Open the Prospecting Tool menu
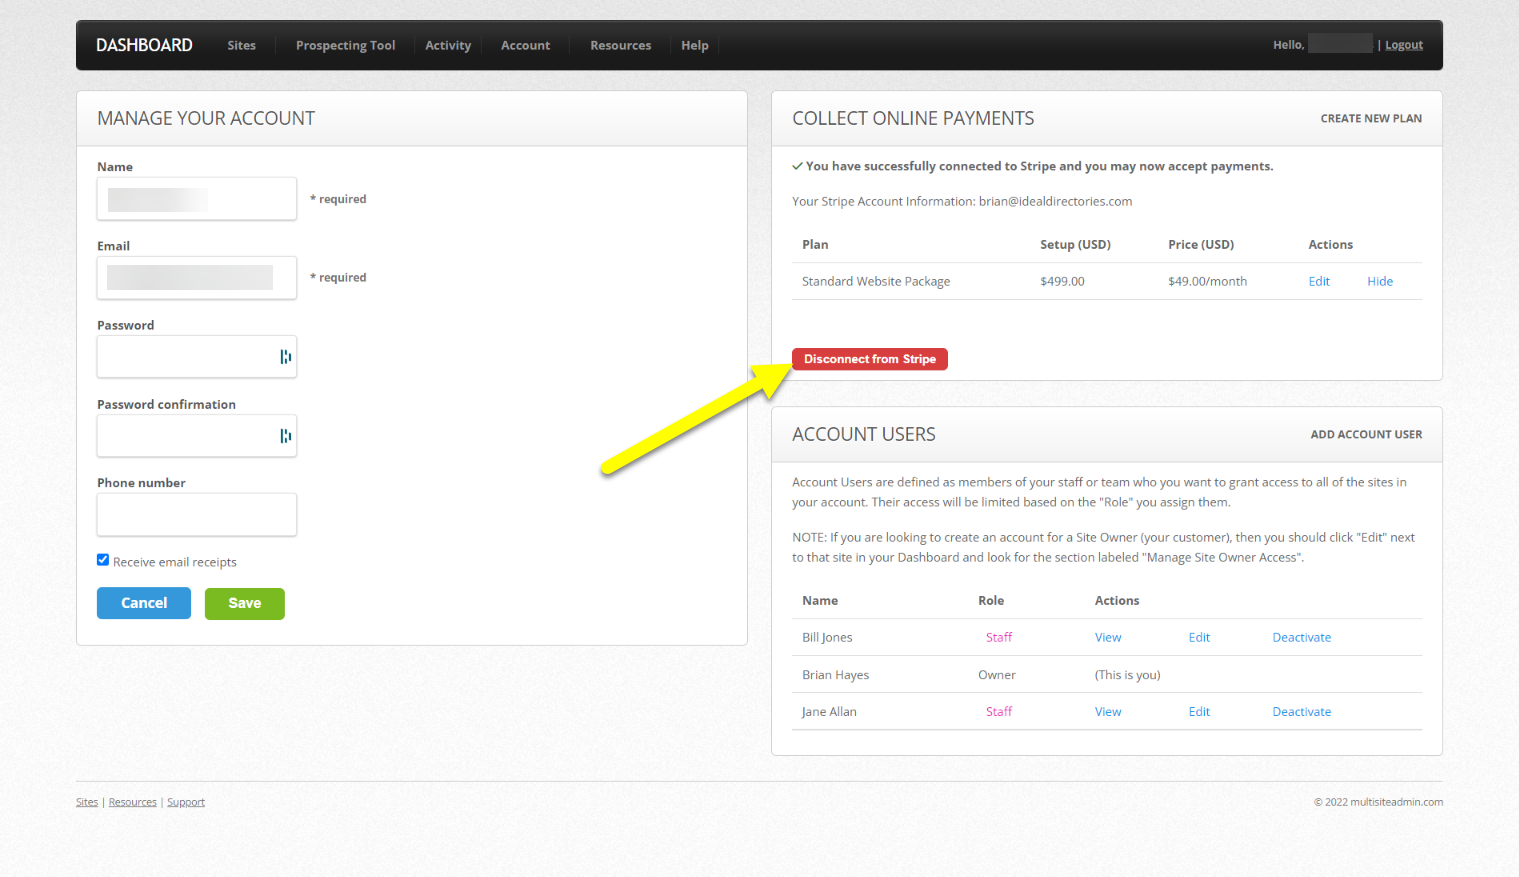The height and width of the screenshot is (877, 1519). pyautogui.click(x=345, y=45)
